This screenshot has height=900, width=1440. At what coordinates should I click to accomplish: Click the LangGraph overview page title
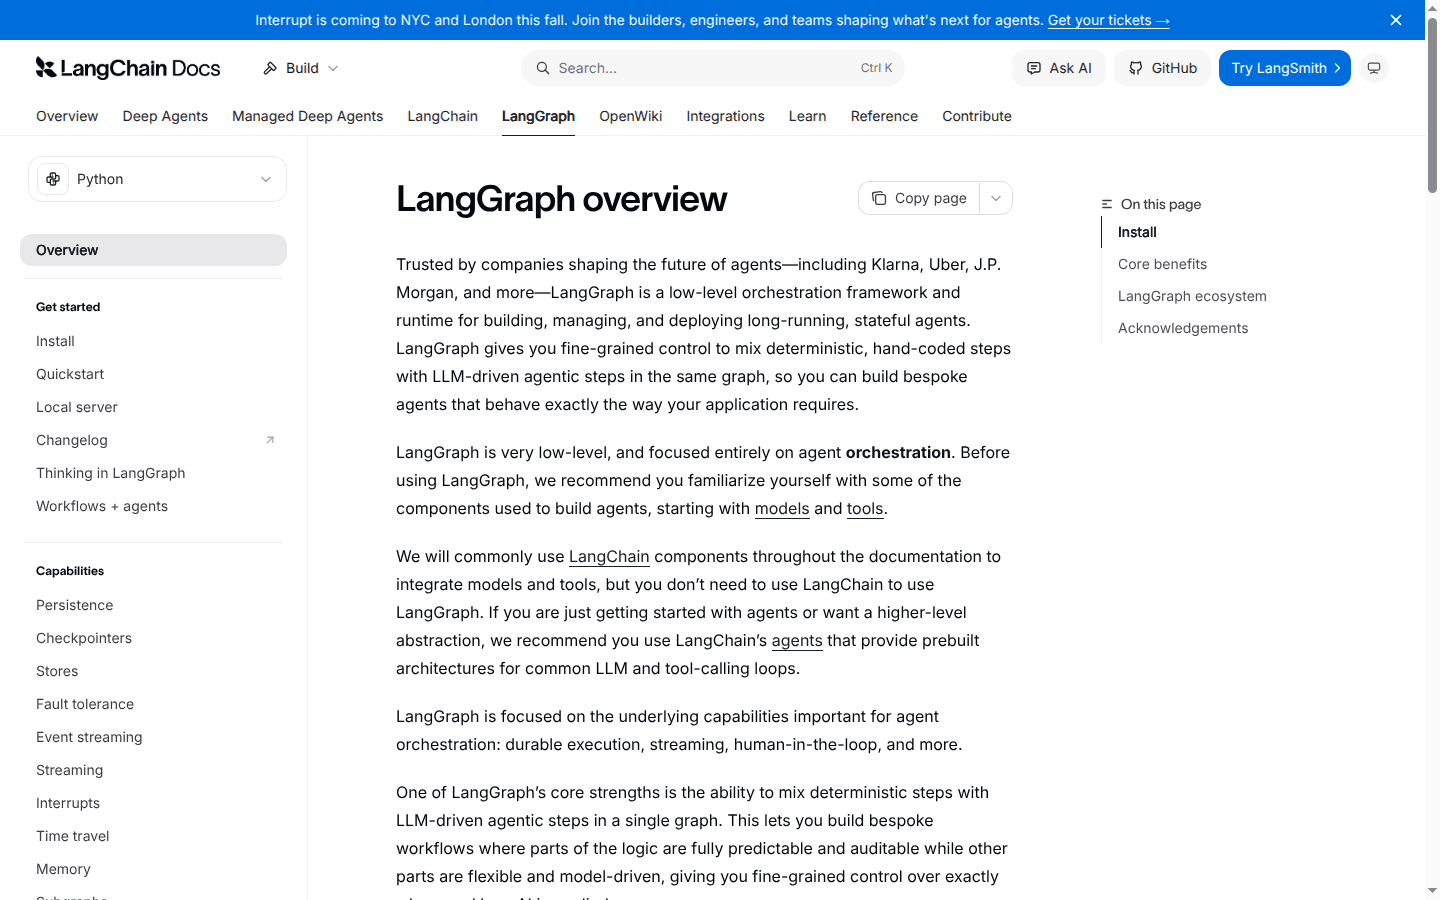point(561,199)
